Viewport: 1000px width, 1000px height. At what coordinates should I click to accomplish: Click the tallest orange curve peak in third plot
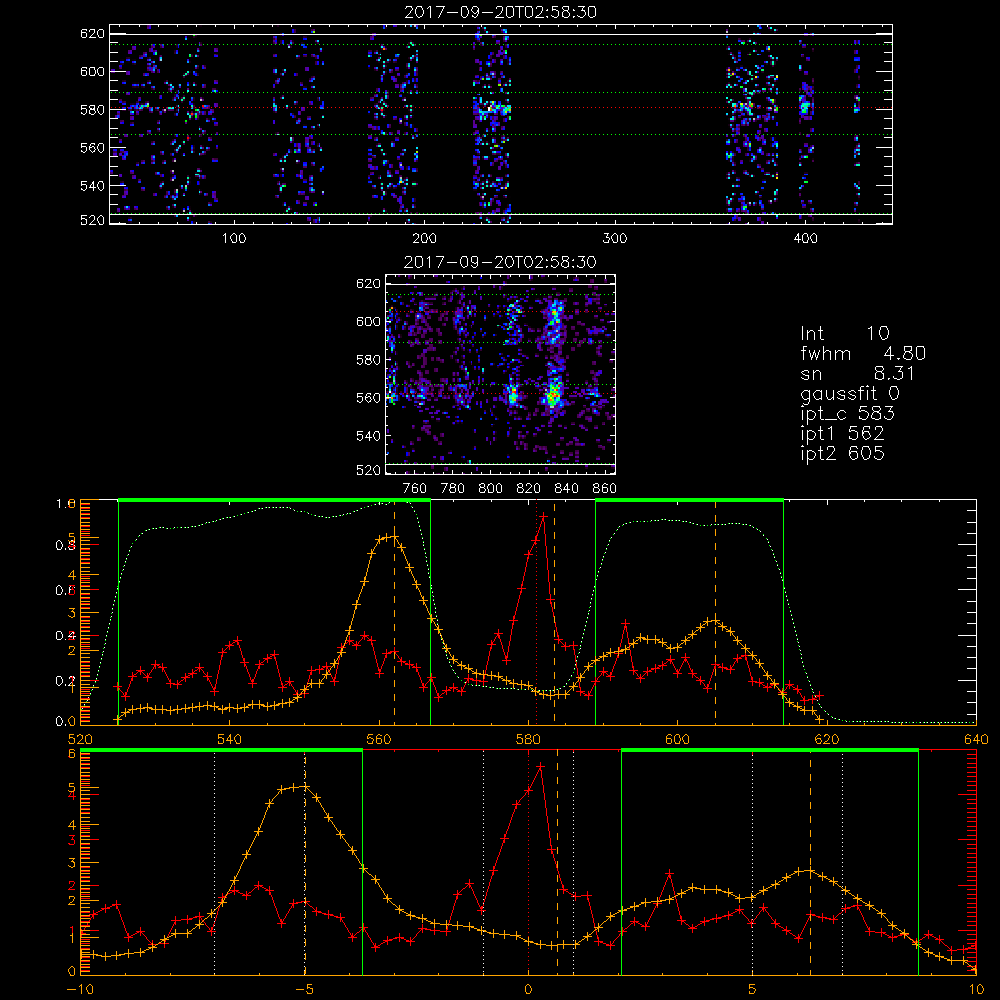[394, 536]
